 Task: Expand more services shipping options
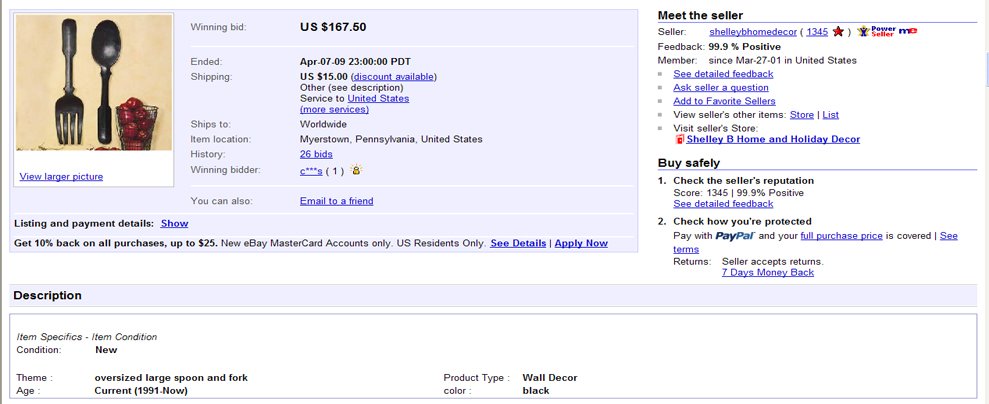[334, 110]
